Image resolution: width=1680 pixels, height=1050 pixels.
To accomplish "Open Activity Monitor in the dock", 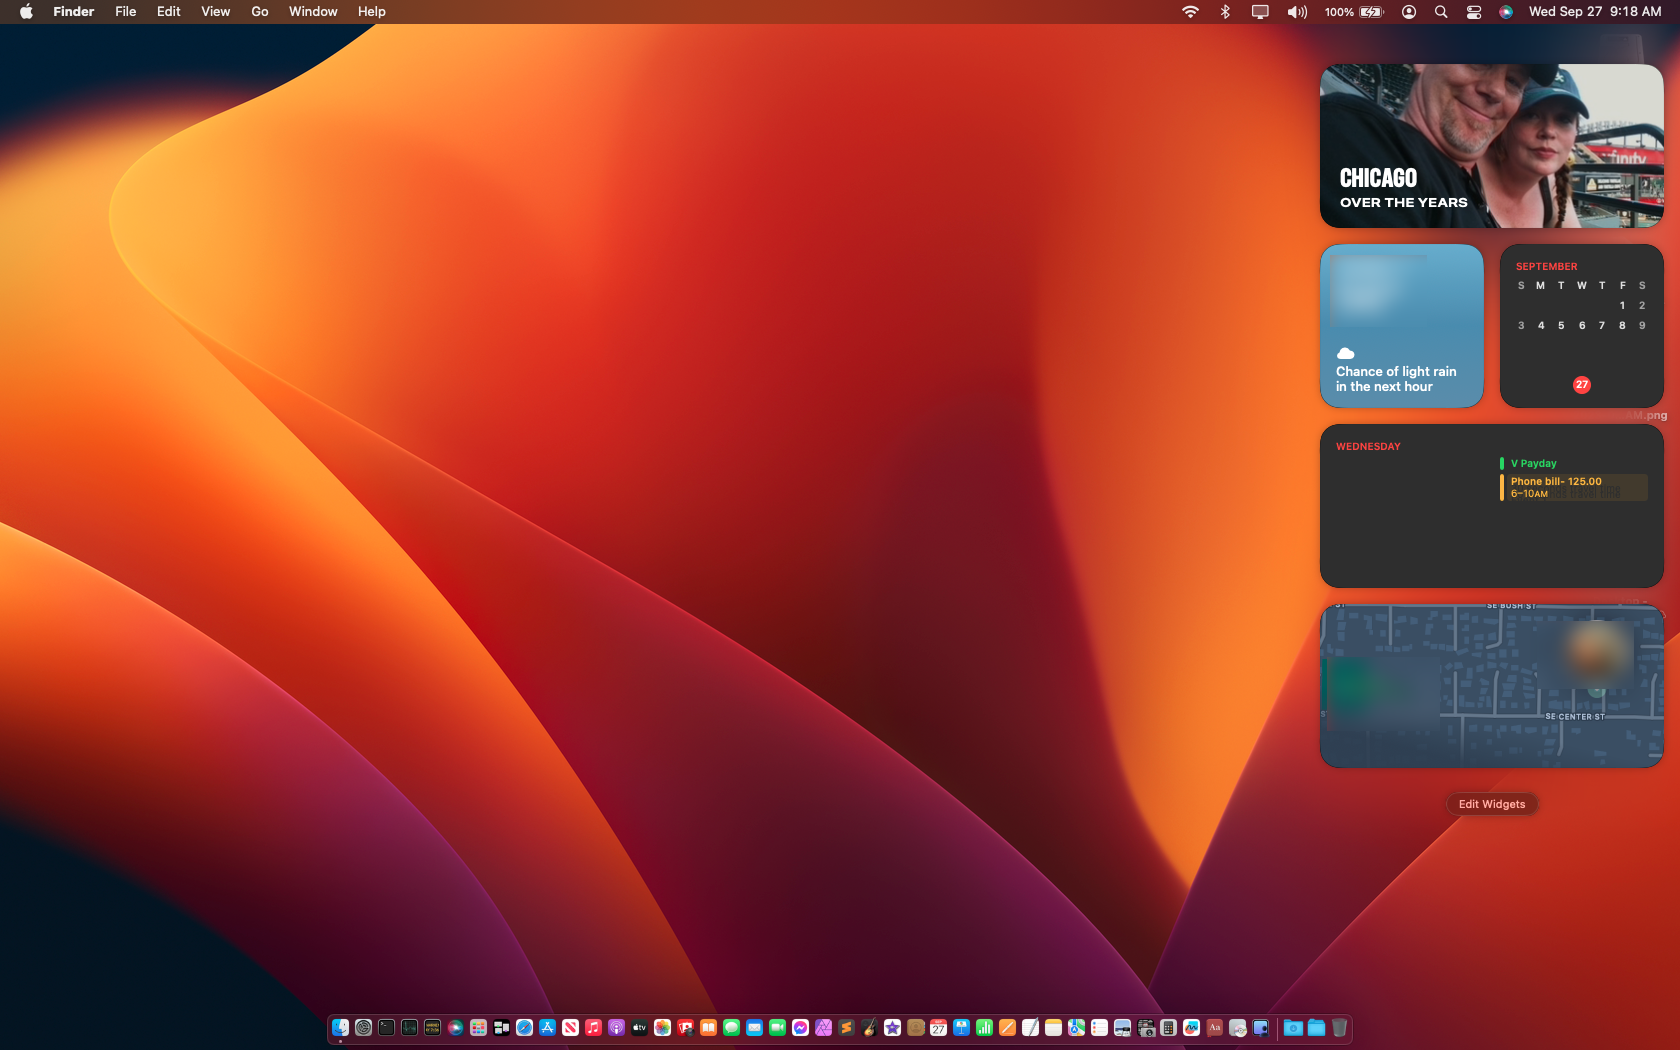I will (409, 1027).
